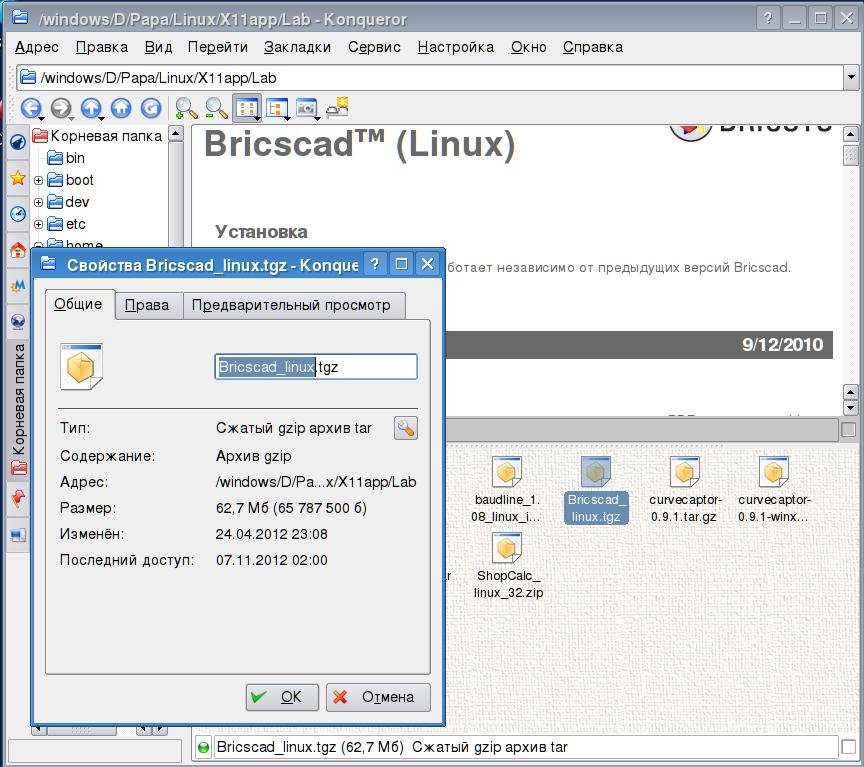Click the file name field in properties dialog
Image resolution: width=864 pixels, height=767 pixels.
[x=316, y=366]
